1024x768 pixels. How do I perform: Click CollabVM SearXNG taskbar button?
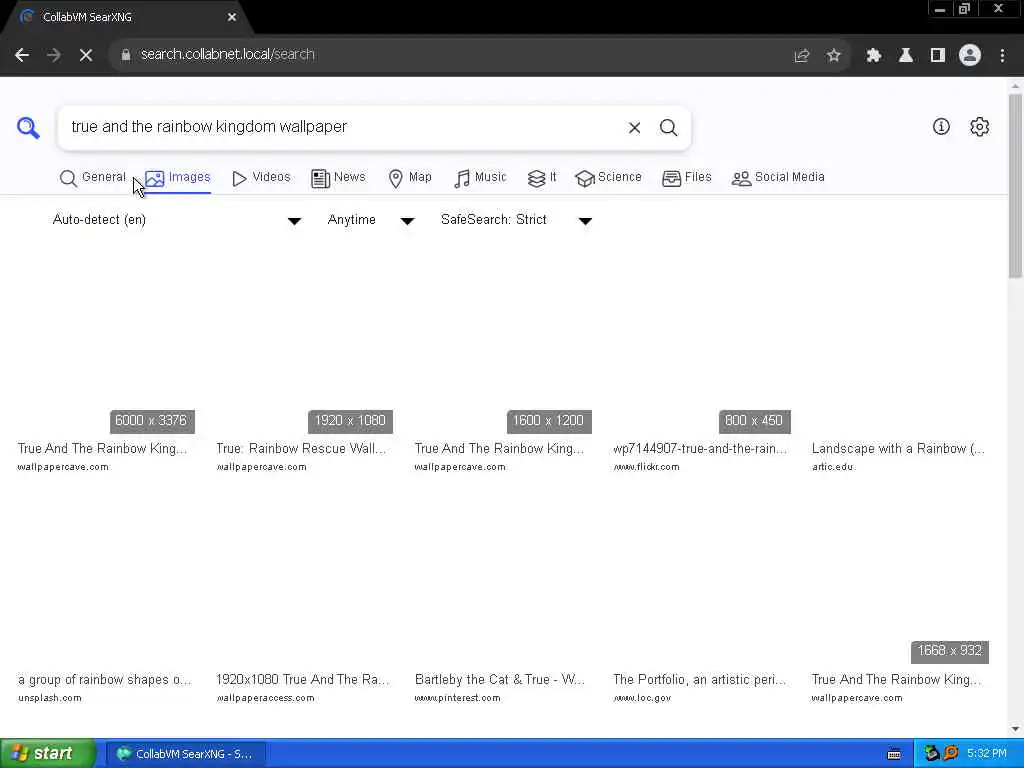coord(185,754)
